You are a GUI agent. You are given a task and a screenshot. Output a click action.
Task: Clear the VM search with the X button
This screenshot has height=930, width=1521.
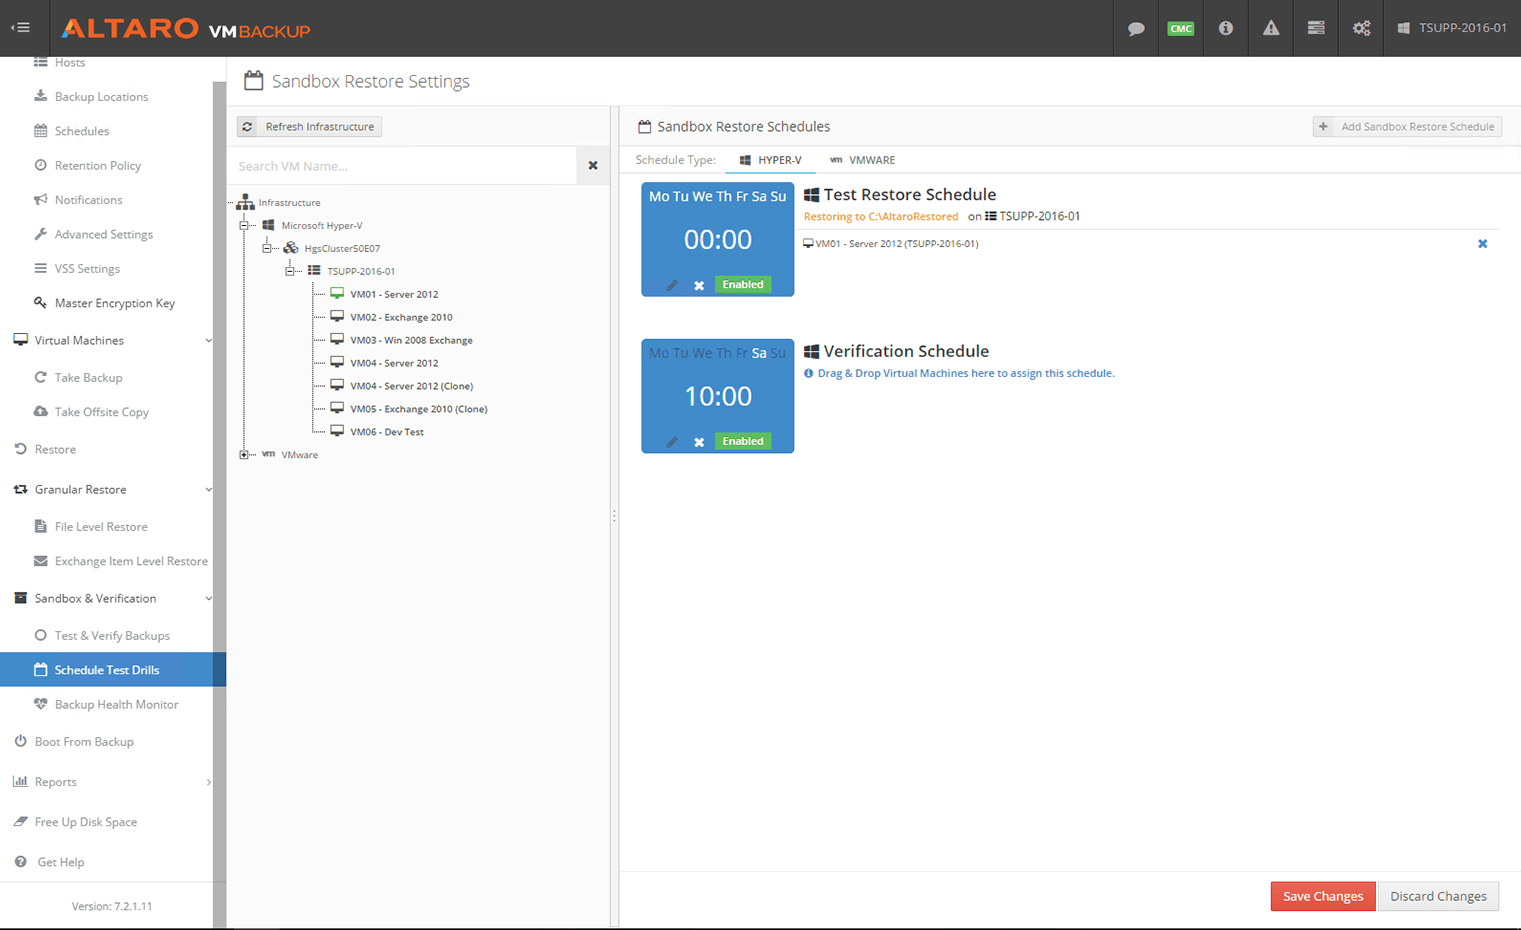(x=593, y=166)
